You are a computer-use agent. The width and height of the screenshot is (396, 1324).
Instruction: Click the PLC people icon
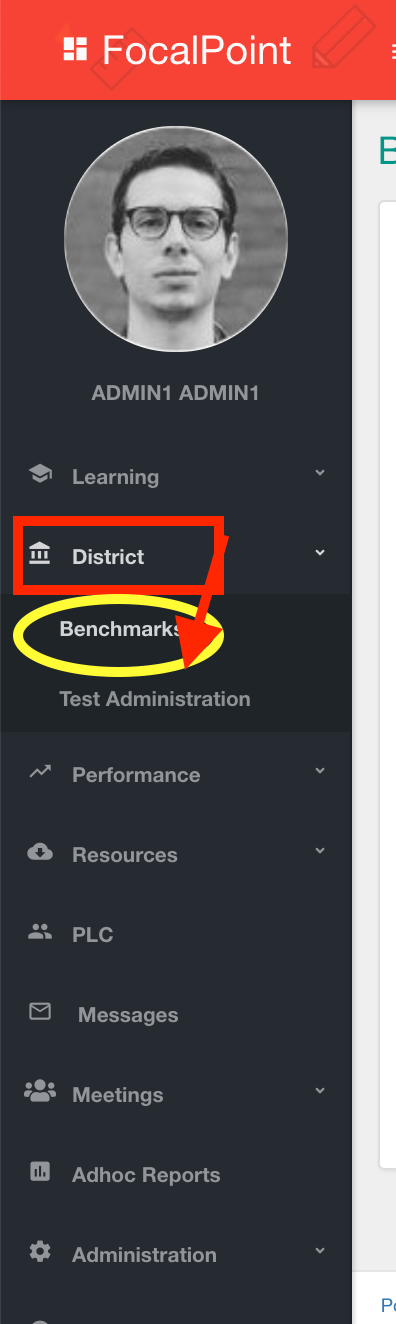click(40, 933)
